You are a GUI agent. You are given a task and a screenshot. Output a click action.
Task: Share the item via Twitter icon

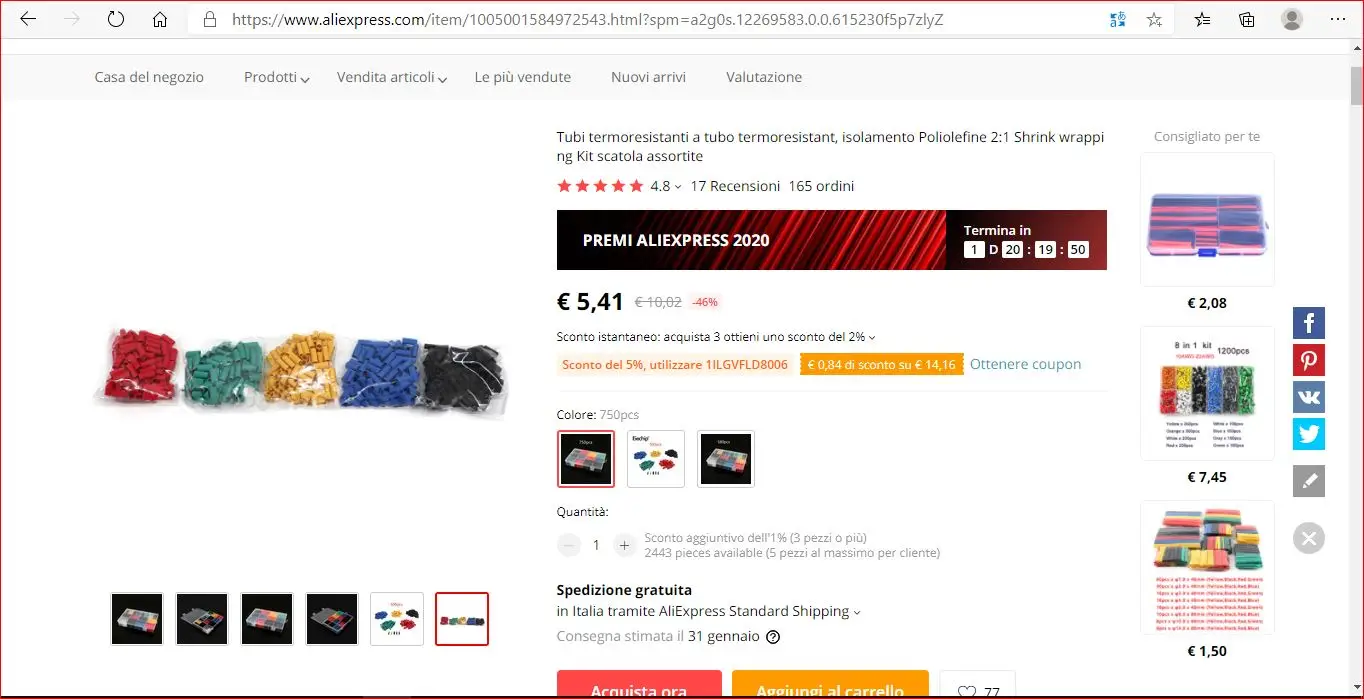(x=1308, y=434)
